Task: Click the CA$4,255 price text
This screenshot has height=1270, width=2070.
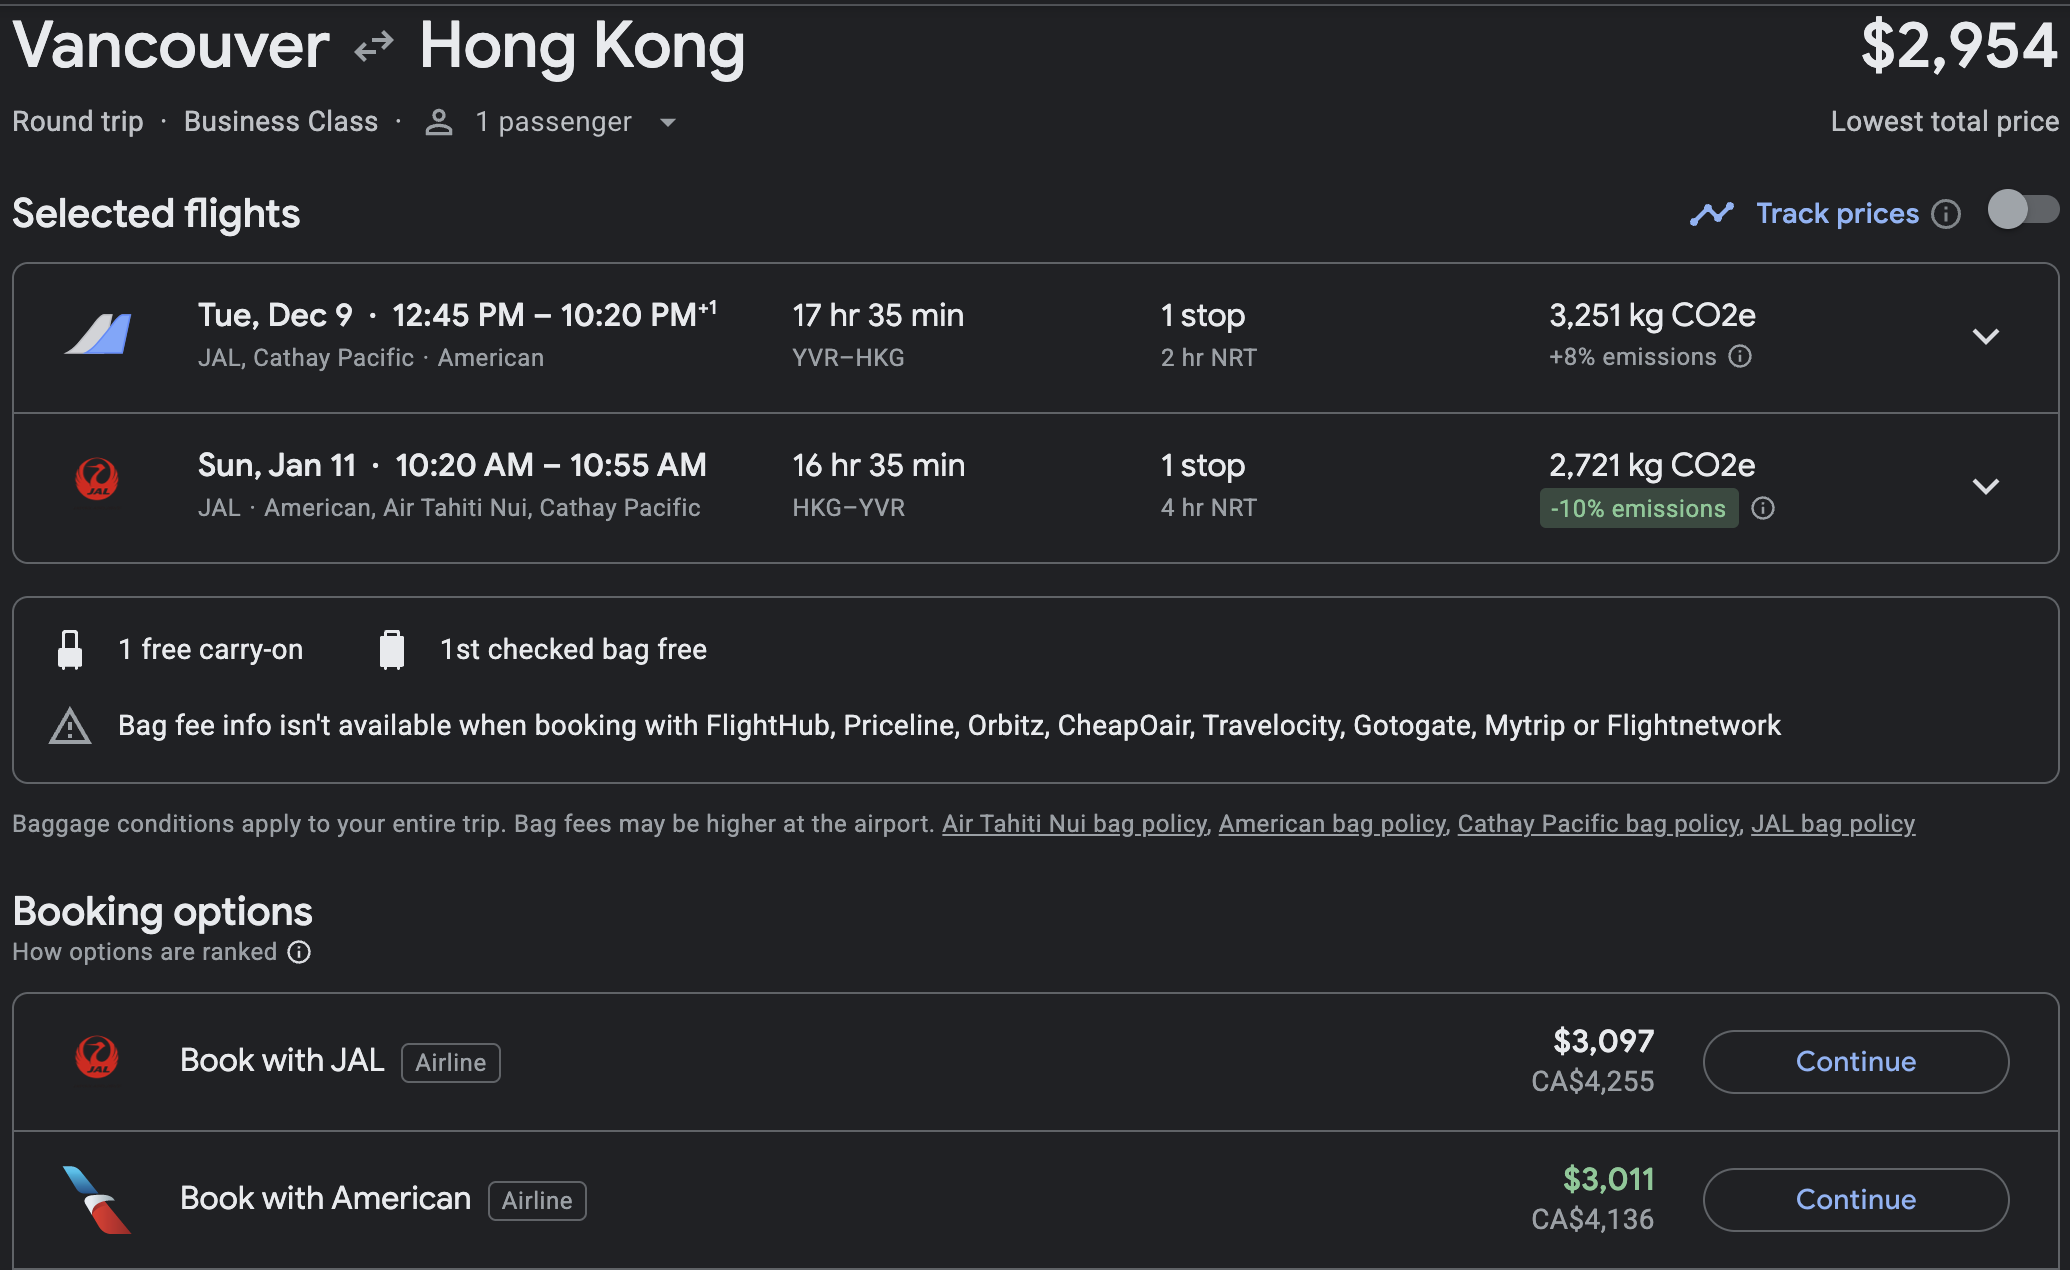Action: tap(1593, 1082)
